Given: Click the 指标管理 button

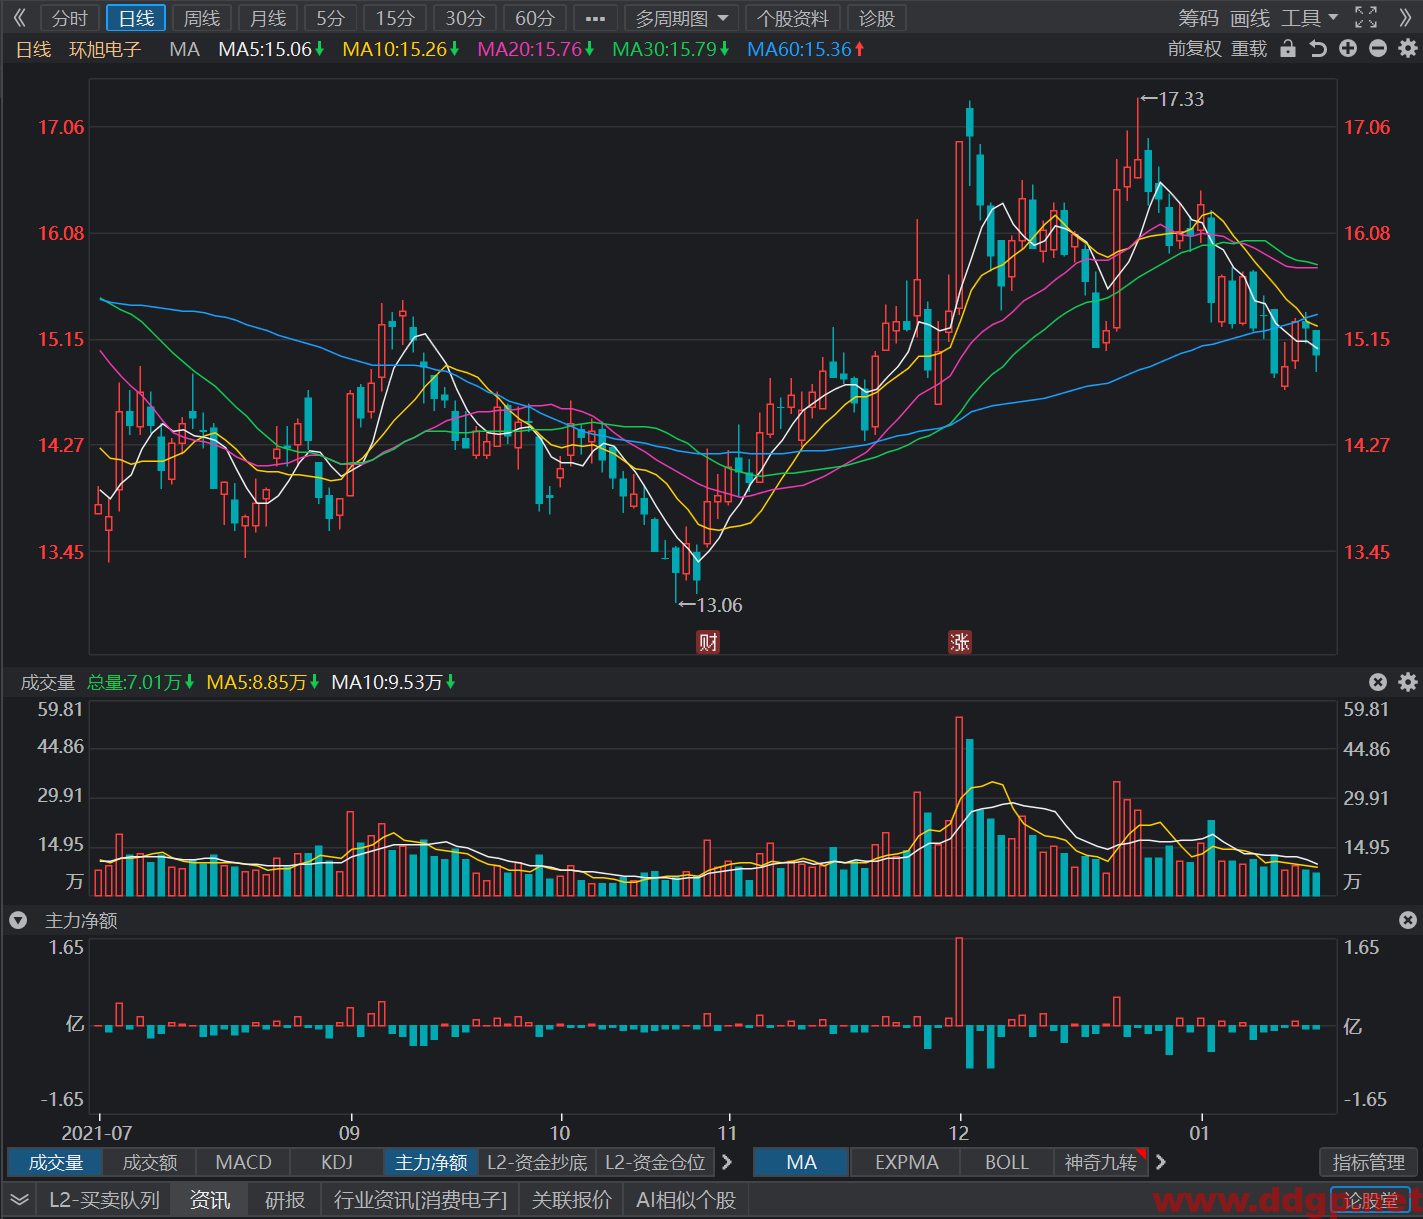Looking at the screenshot, I should coord(1369,1162).
